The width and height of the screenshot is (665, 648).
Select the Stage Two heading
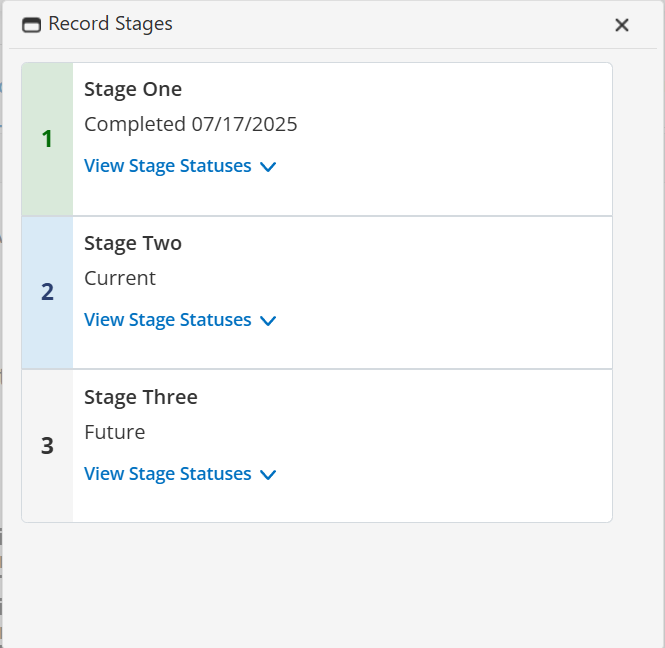pos(133,243)
